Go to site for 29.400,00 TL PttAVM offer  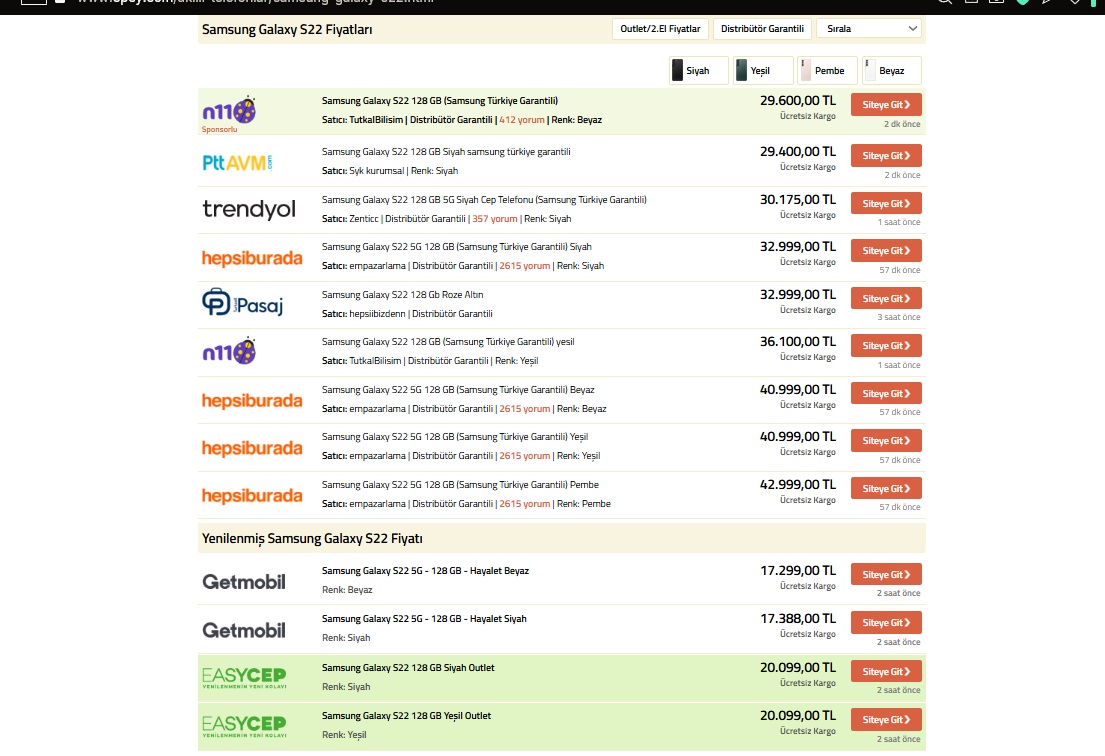coord(886,155)
